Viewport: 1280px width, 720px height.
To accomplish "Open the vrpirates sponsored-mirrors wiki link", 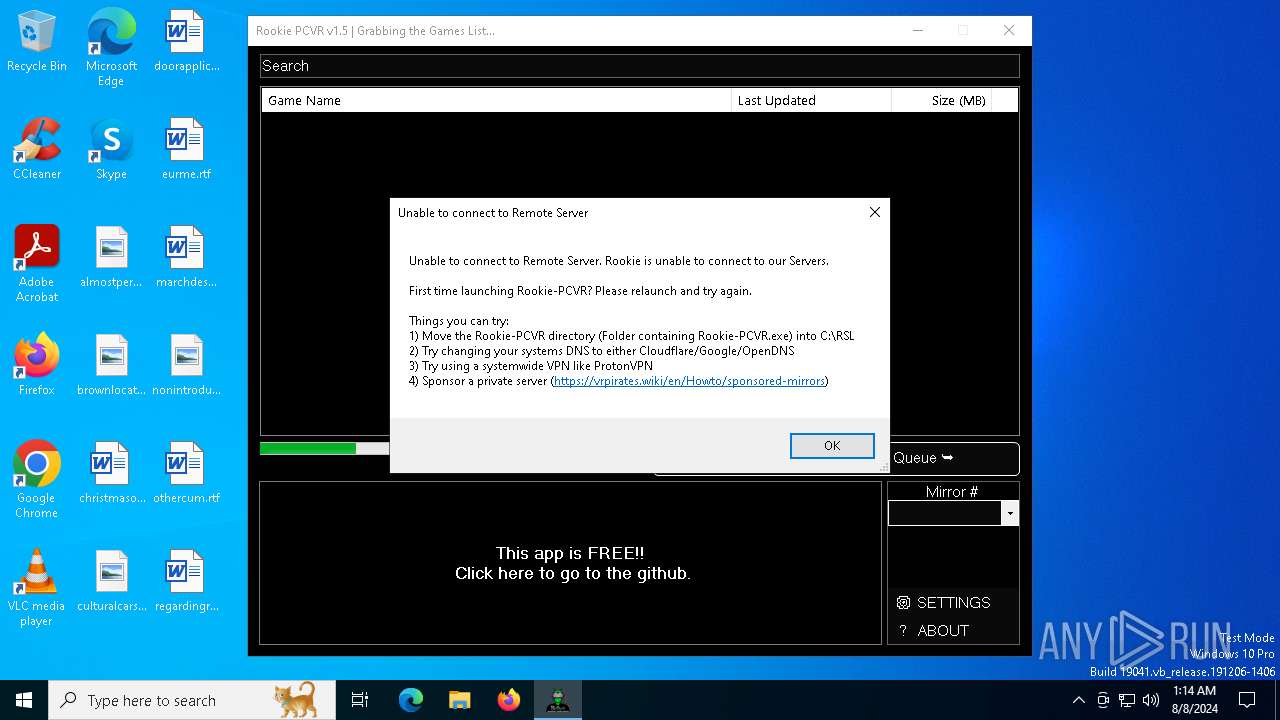I will coord(689,381).
